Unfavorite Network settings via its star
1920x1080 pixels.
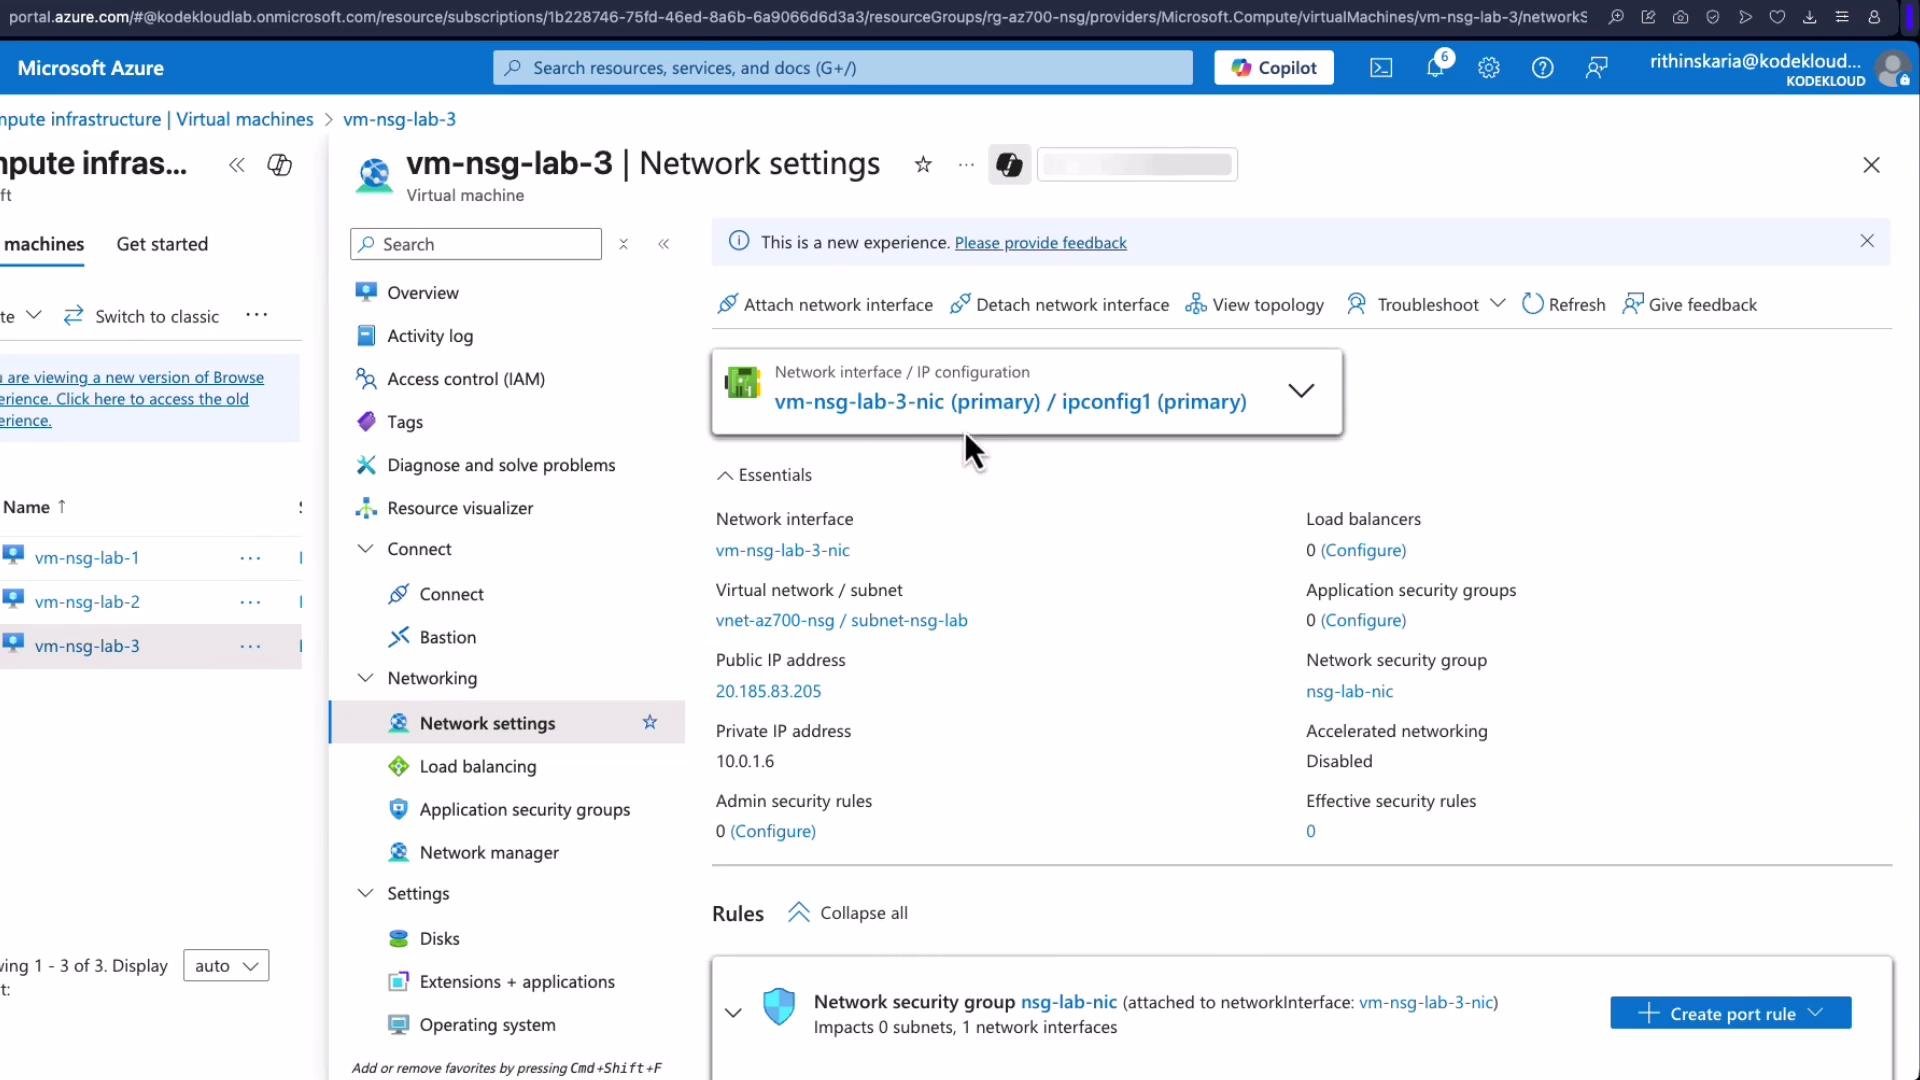pos(650,722)
